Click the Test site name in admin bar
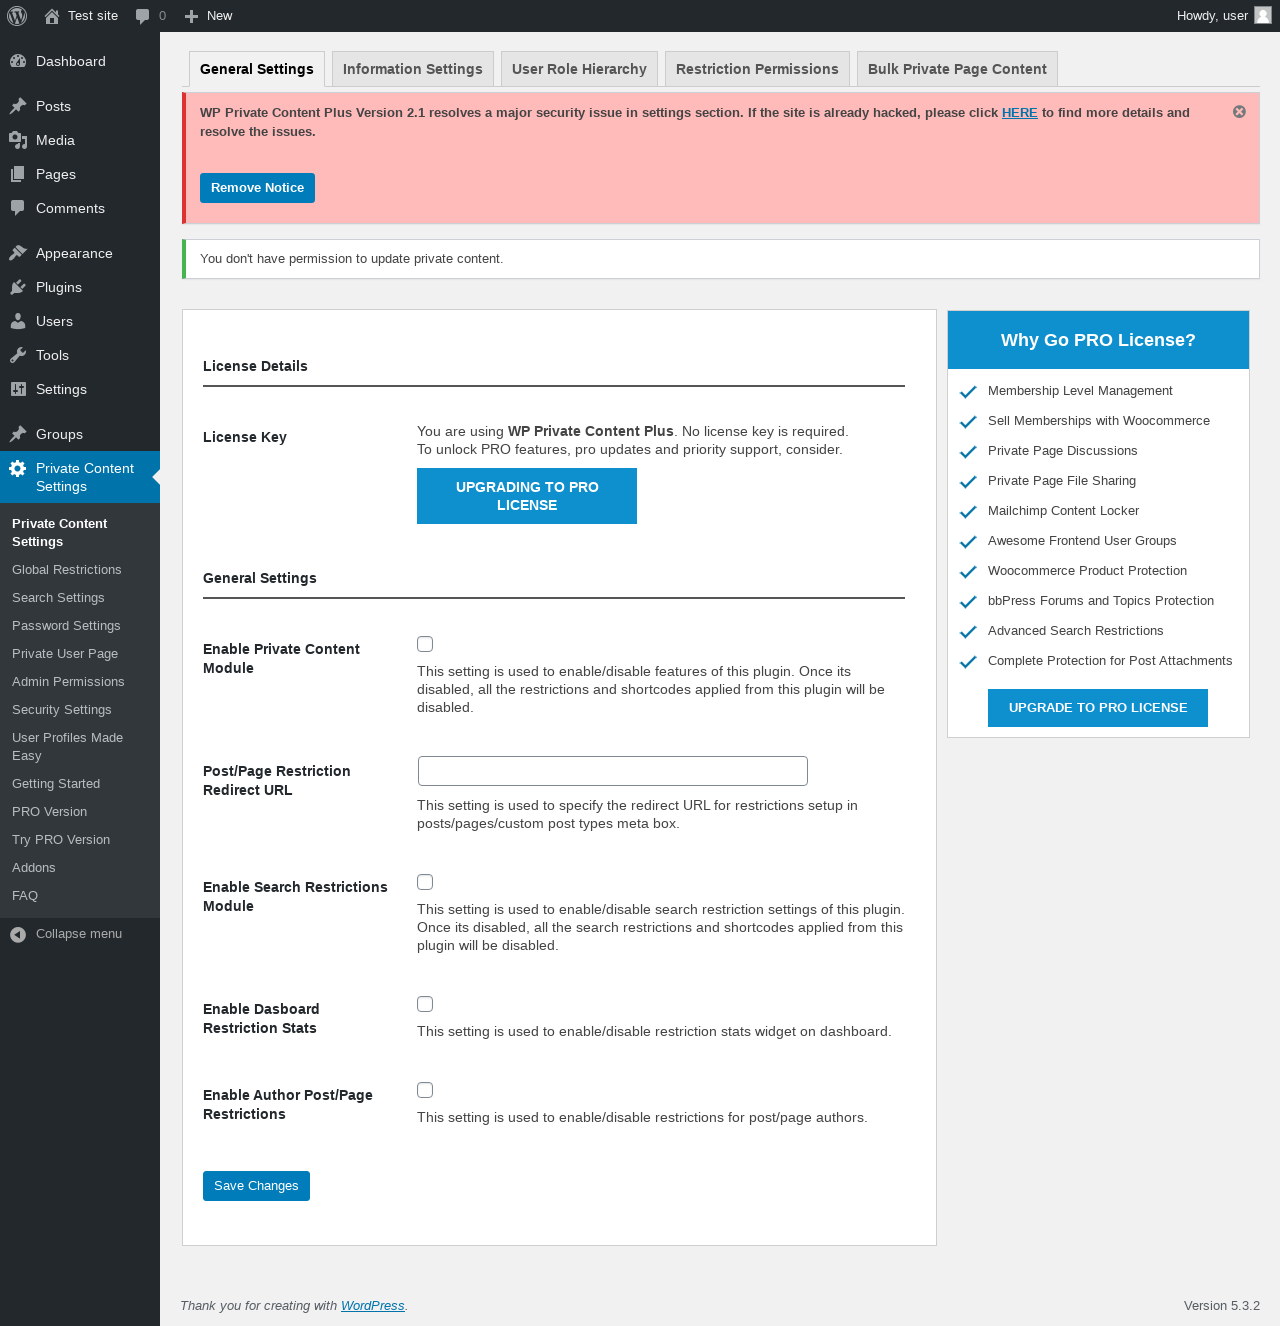The image size is (1280, 1326). coord(93,16)
